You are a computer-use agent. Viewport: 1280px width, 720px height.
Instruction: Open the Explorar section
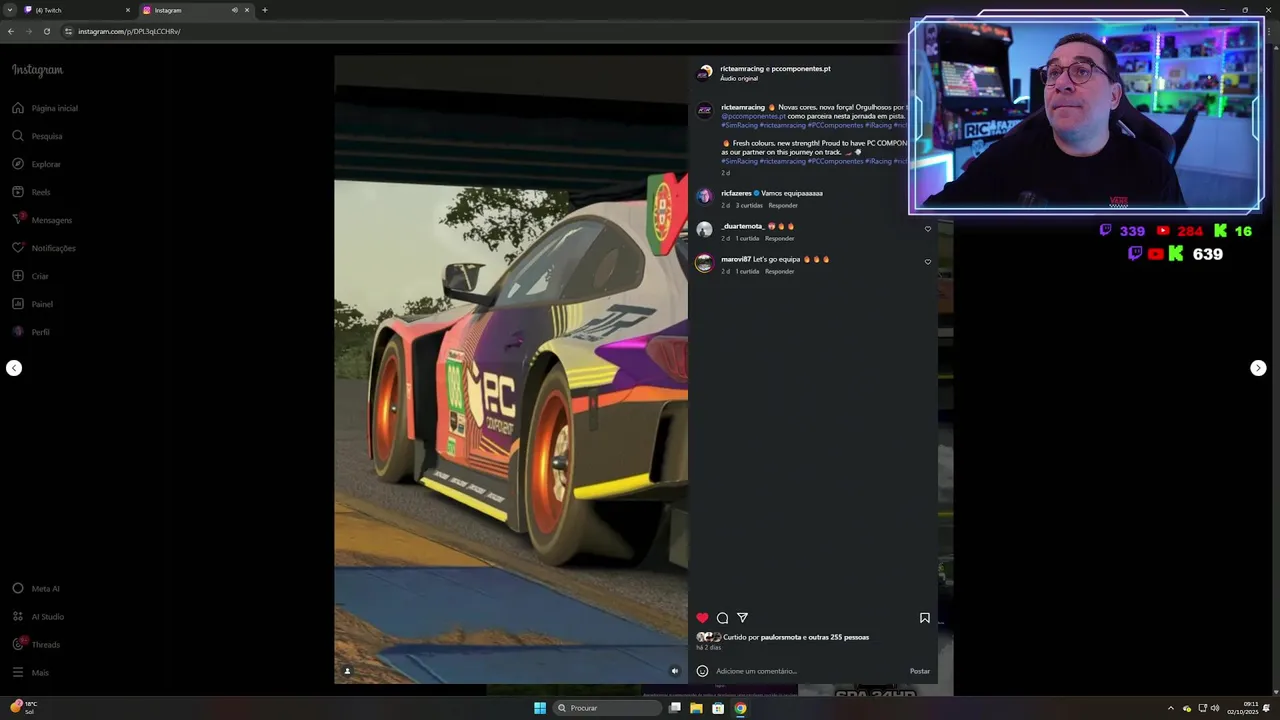point(37,164)
